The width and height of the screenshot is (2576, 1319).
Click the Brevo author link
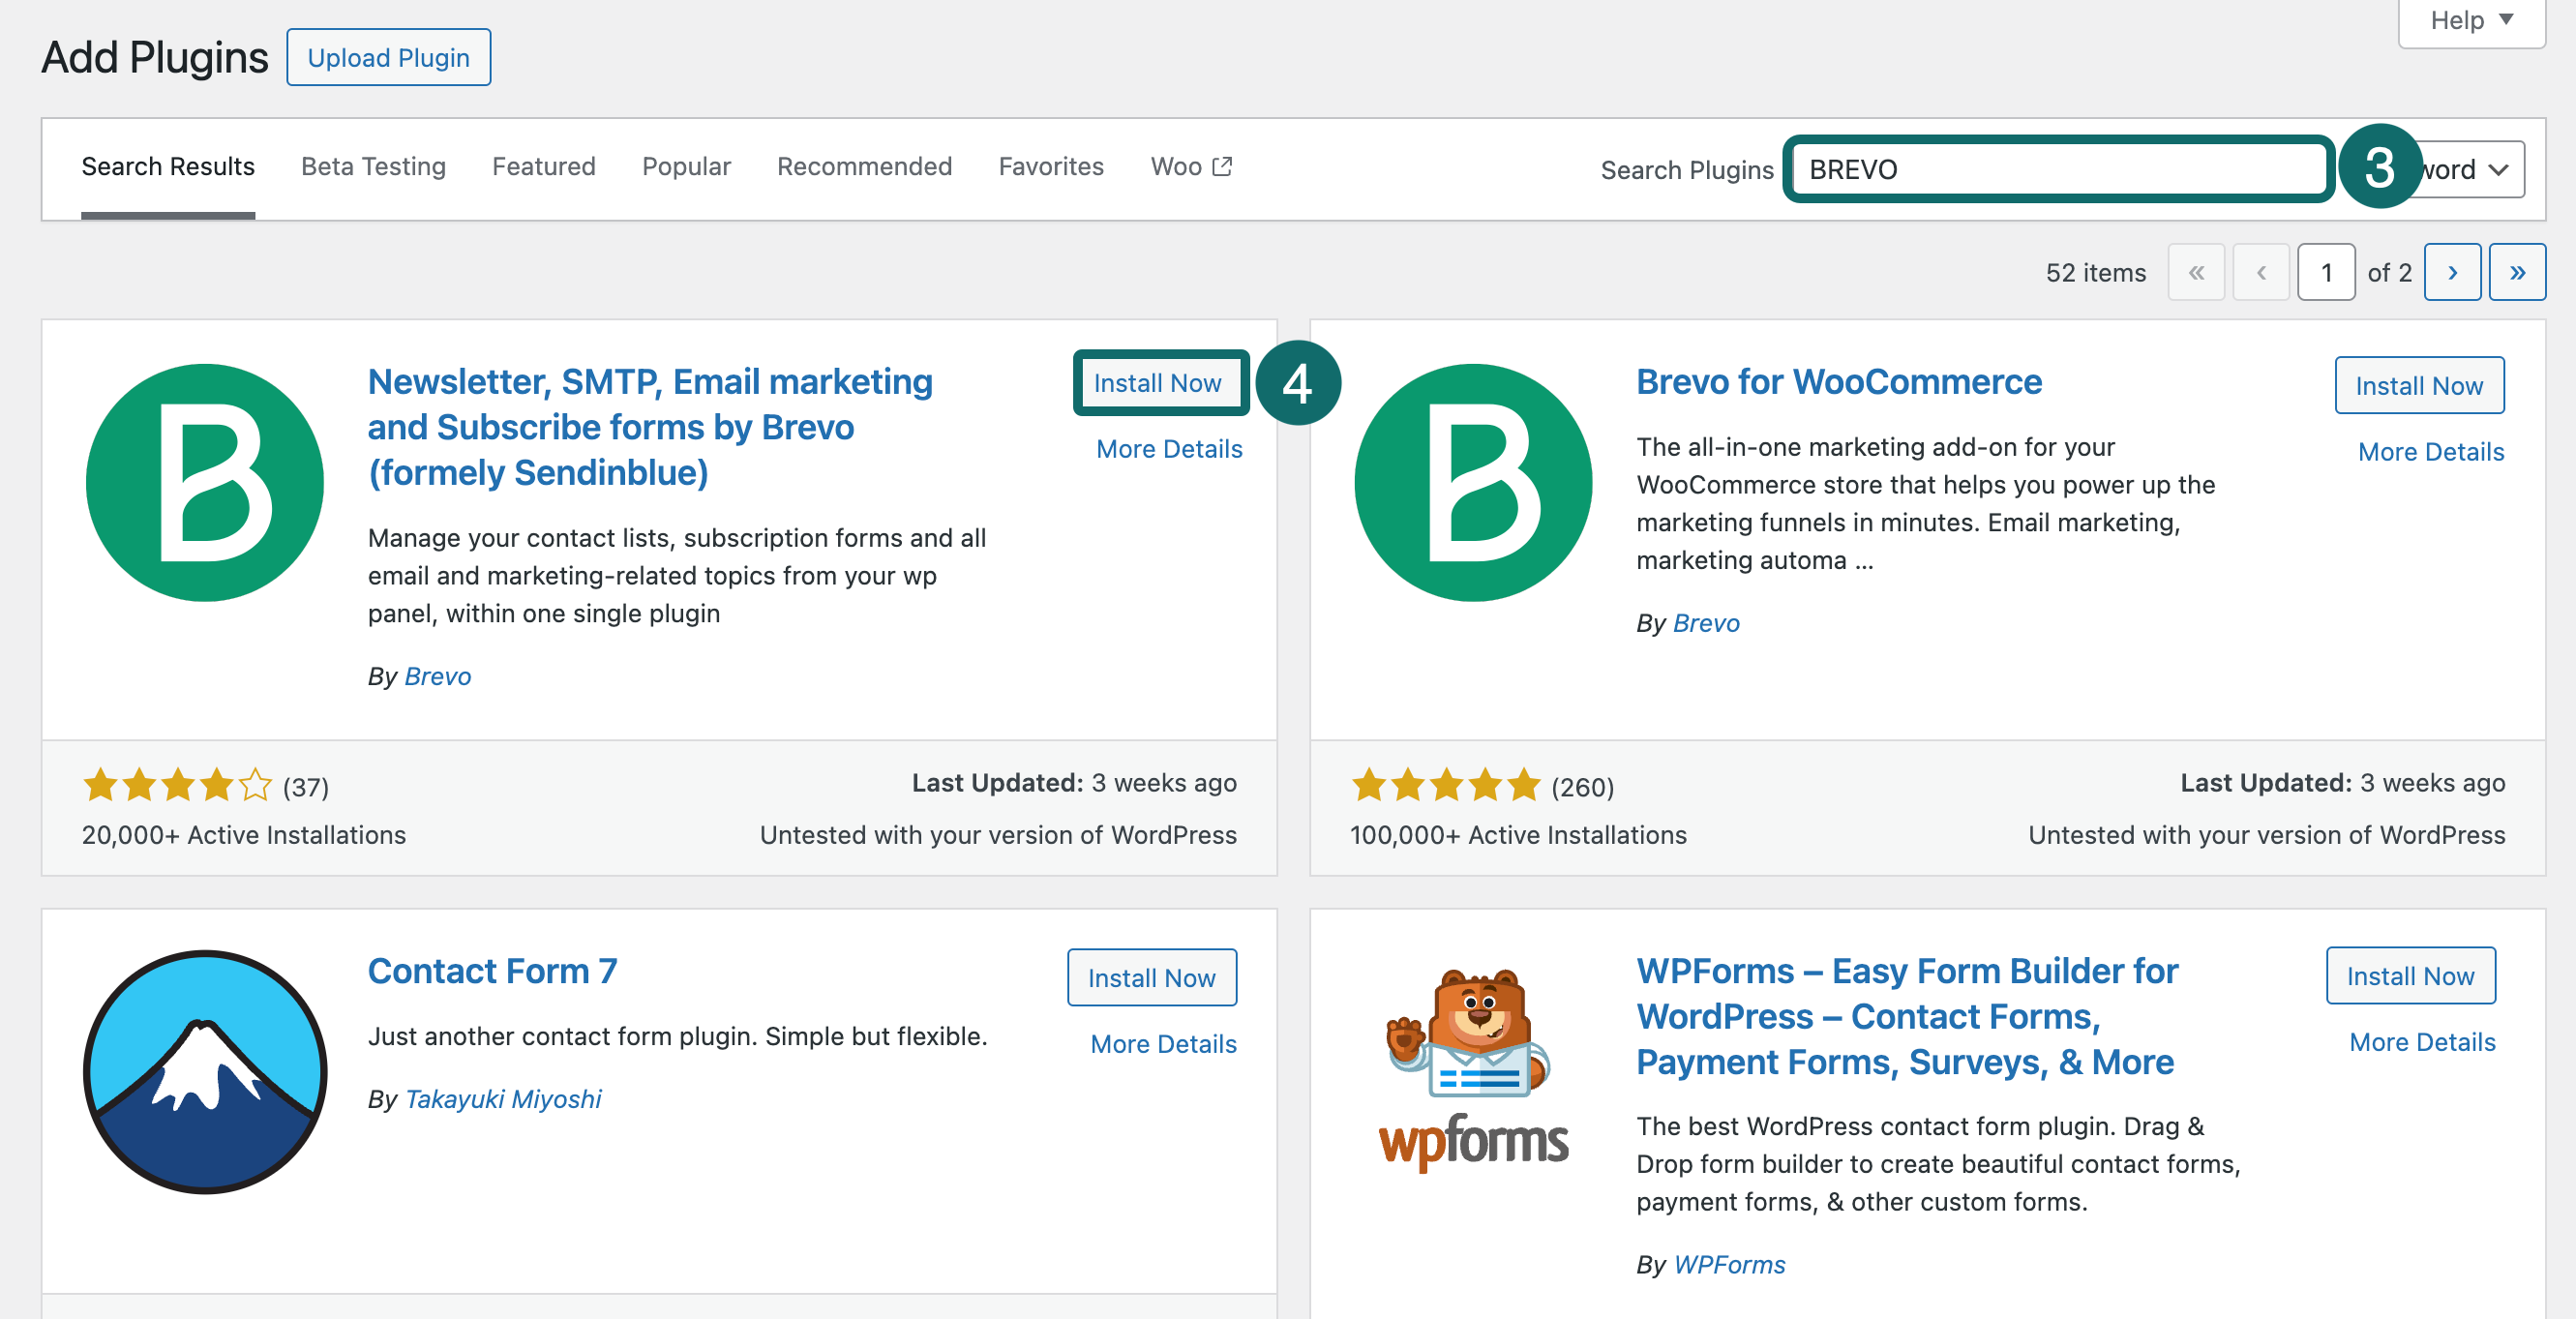pyautogui.click(x=437, y=676)
